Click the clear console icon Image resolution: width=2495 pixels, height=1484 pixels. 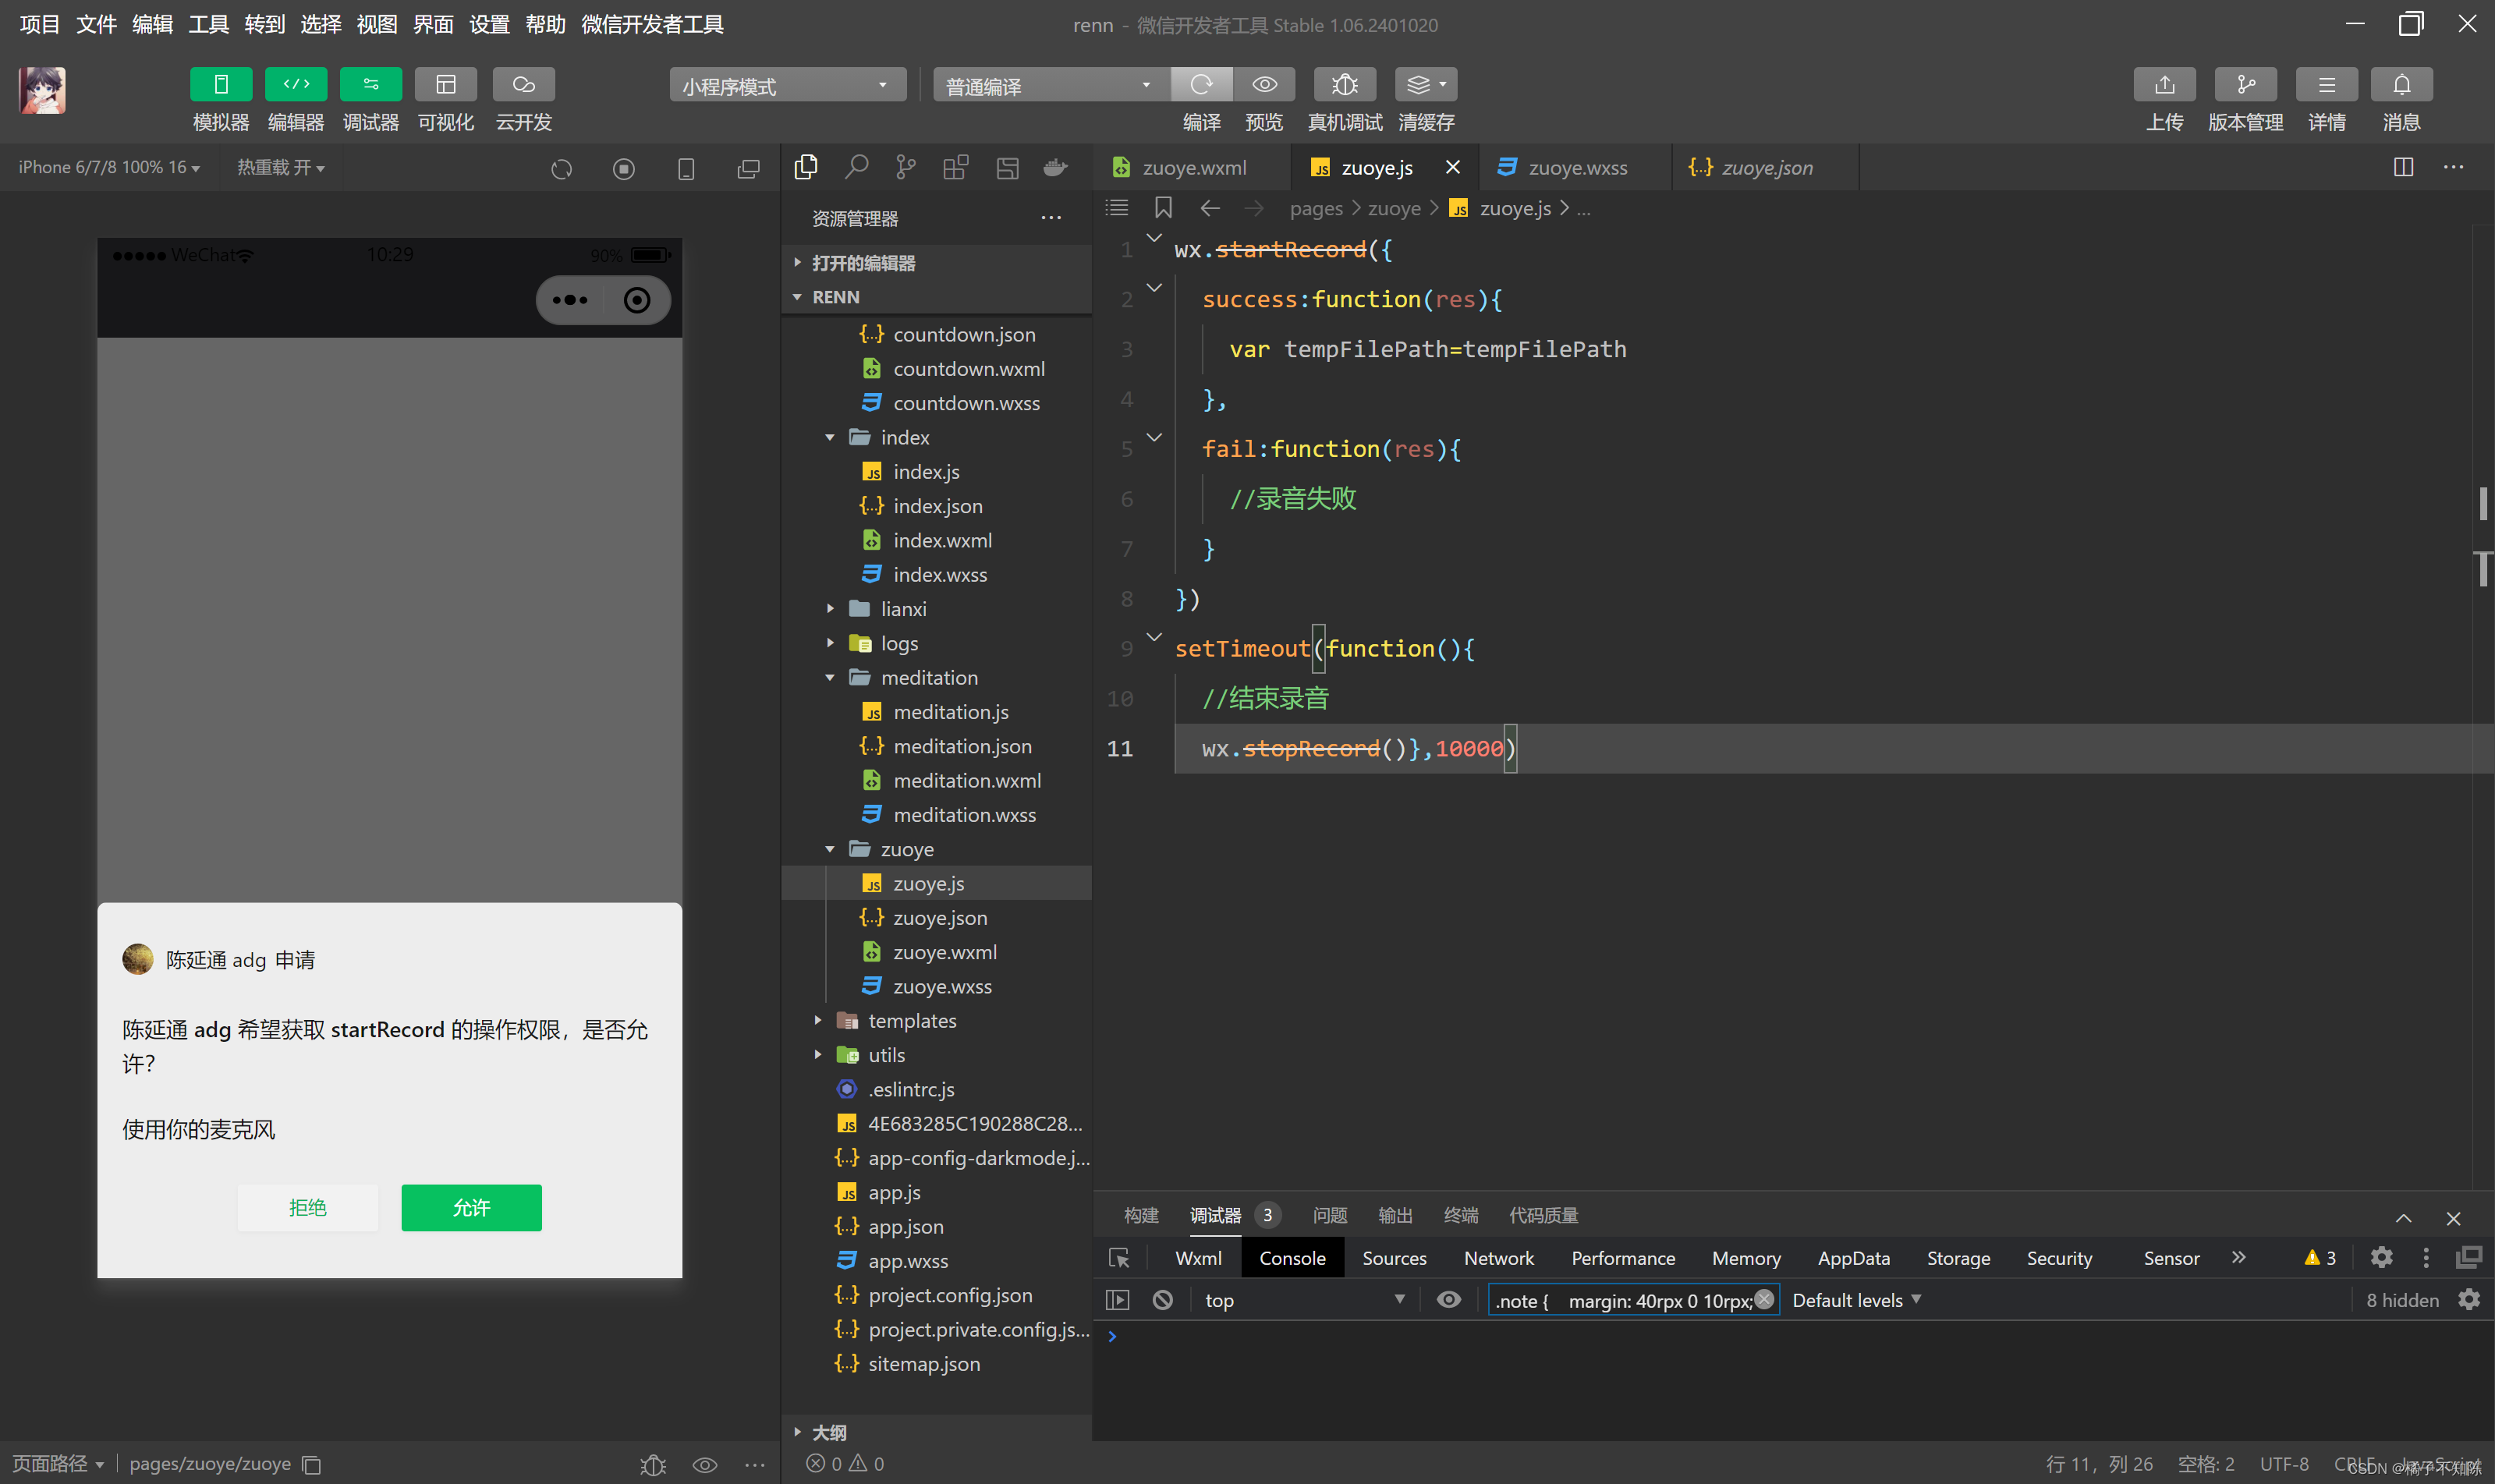point(1162,1300)
